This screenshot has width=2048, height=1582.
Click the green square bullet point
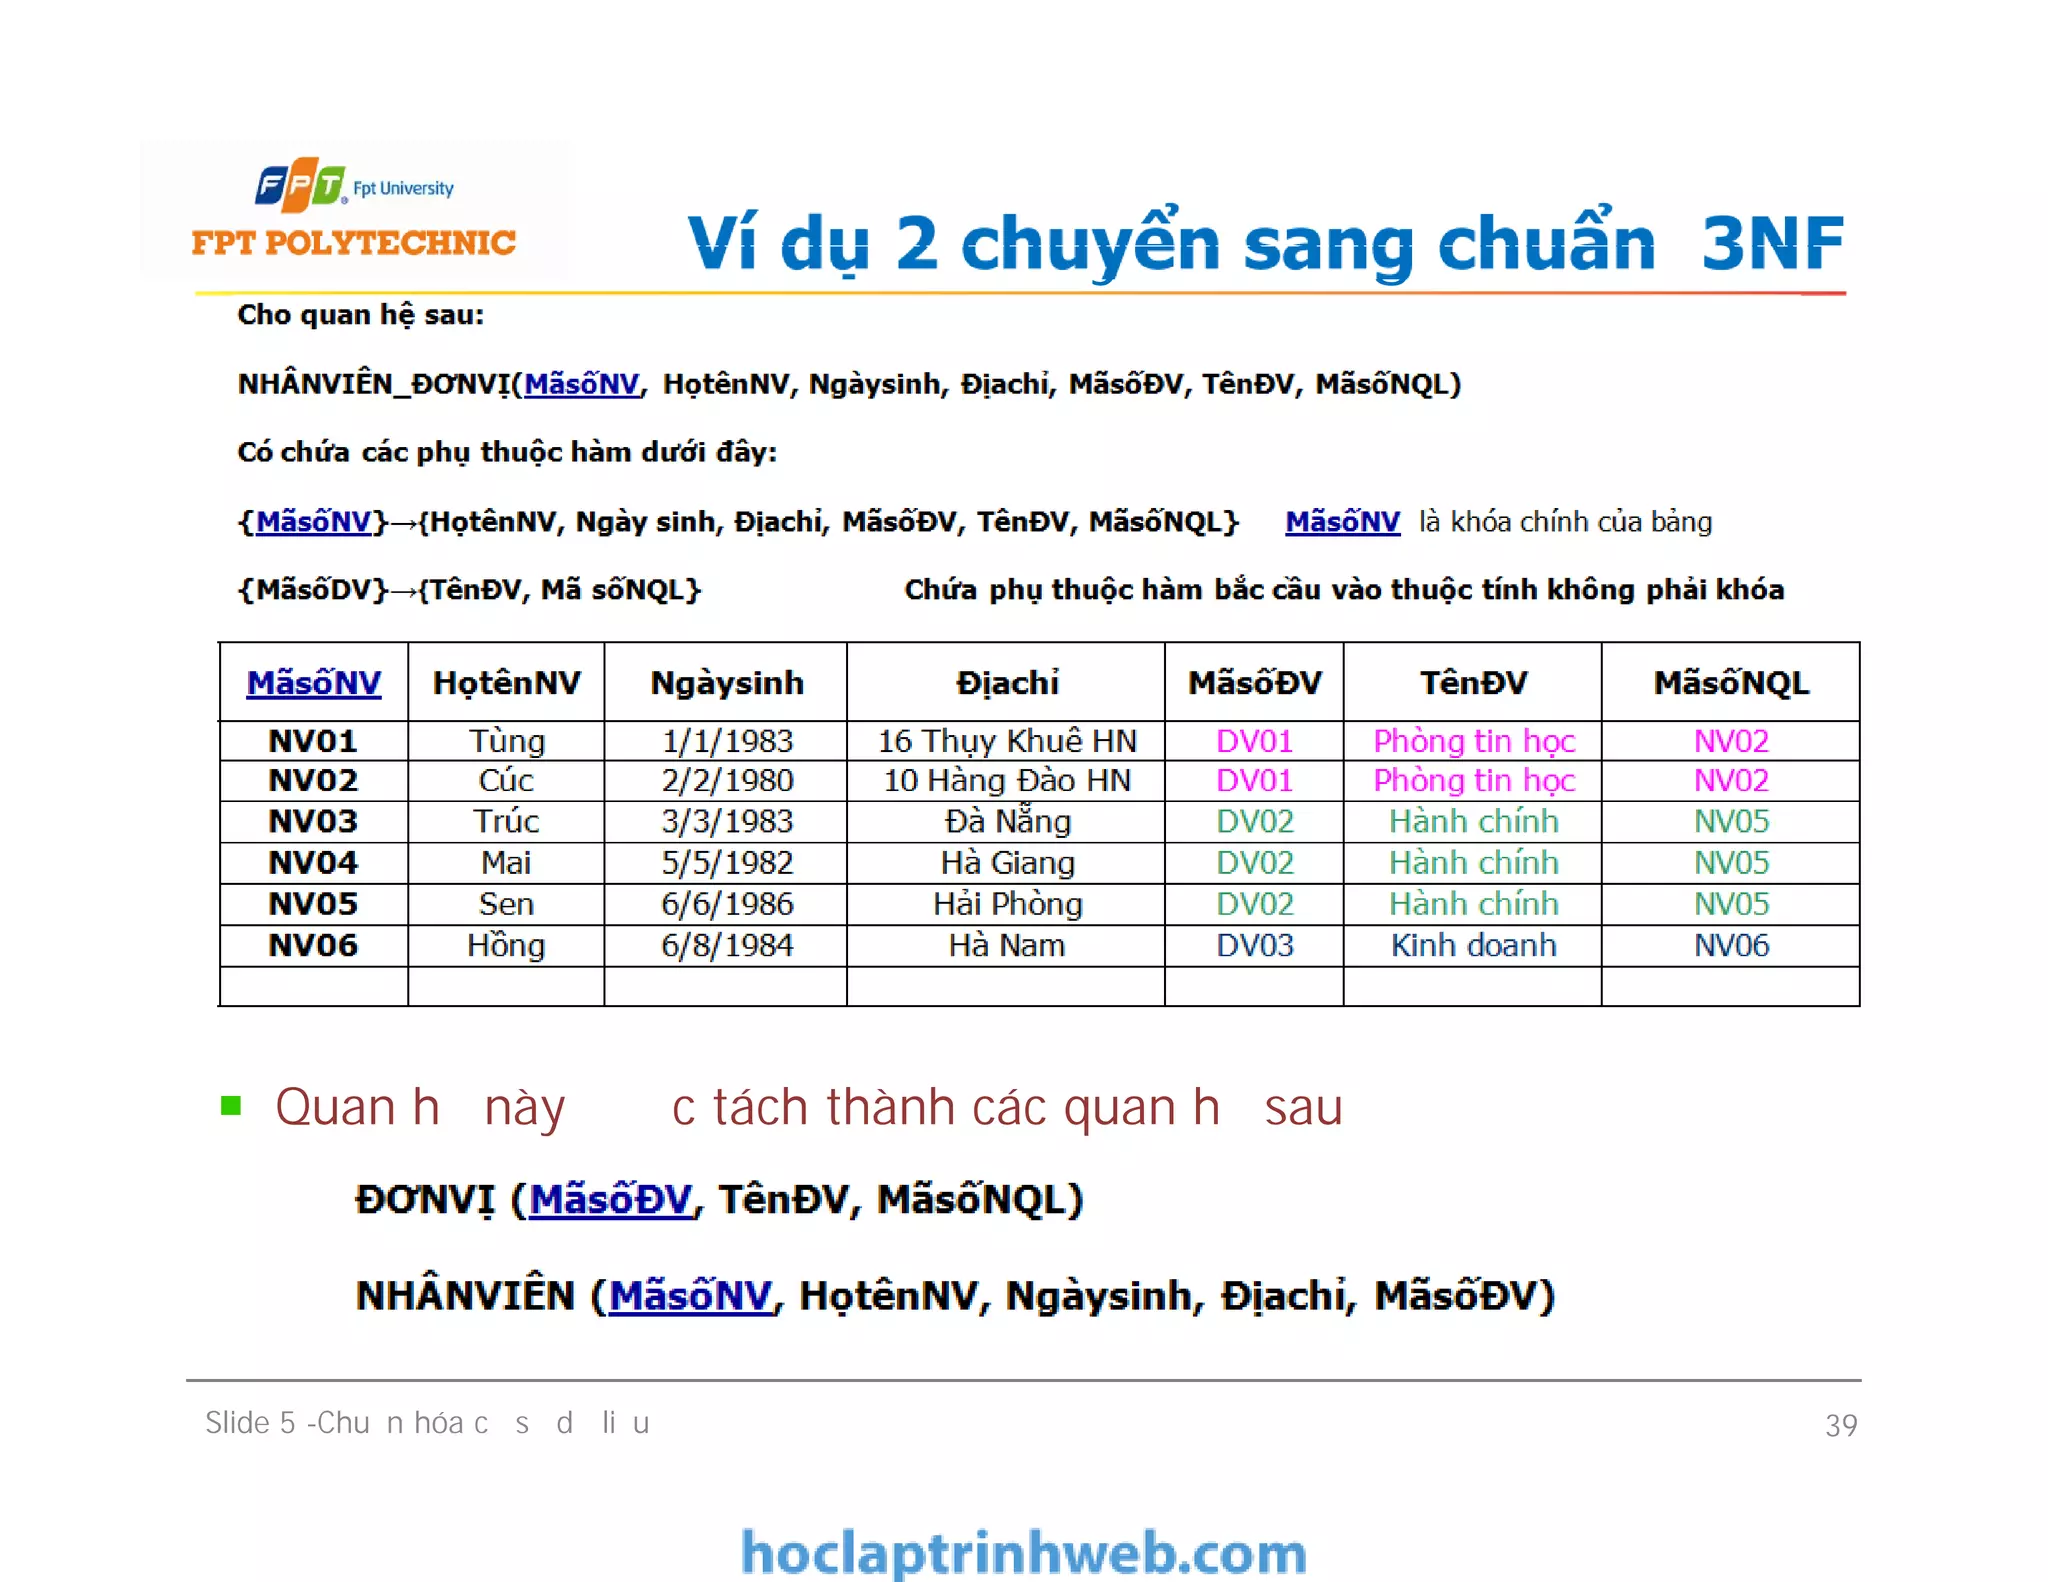(x=231, y=1105)
